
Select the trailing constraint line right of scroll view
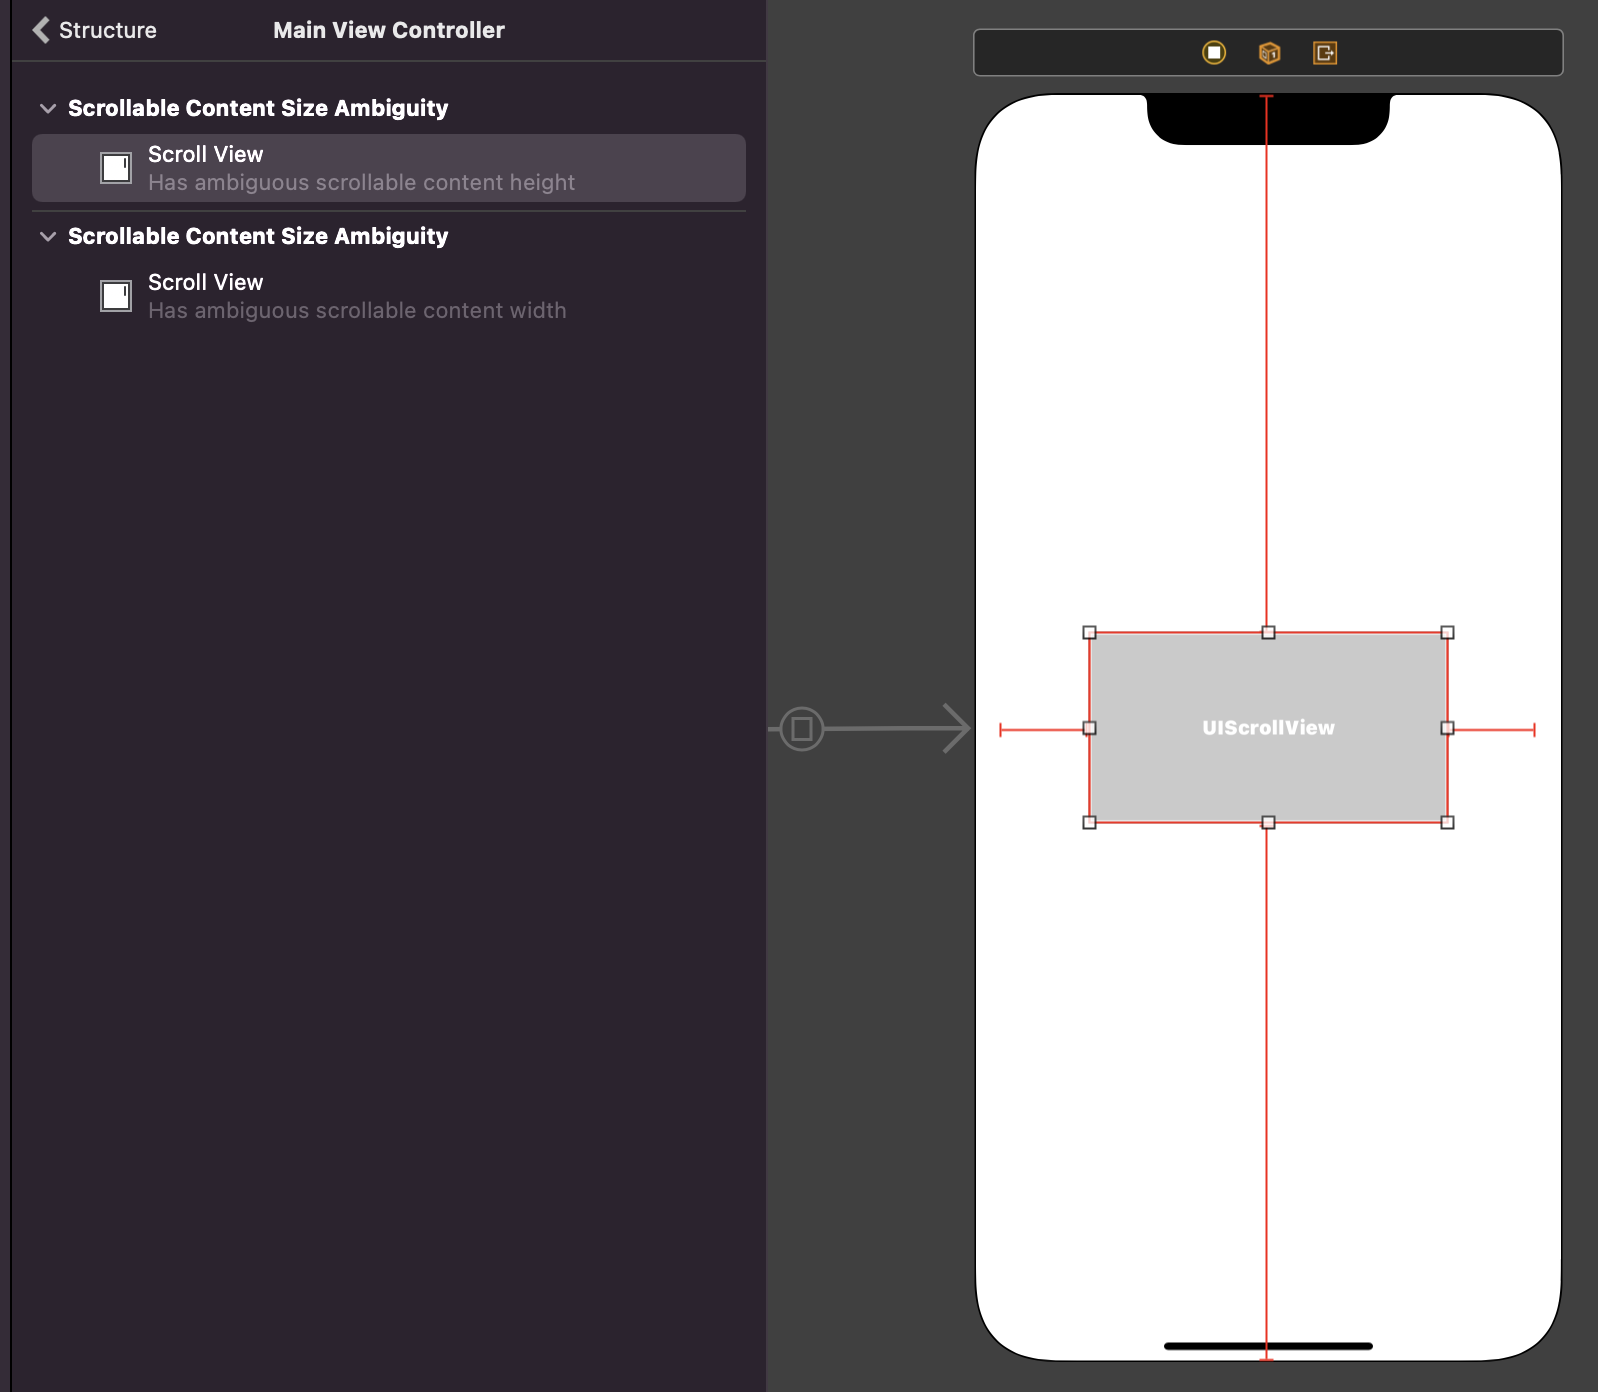pos(1494,730)
